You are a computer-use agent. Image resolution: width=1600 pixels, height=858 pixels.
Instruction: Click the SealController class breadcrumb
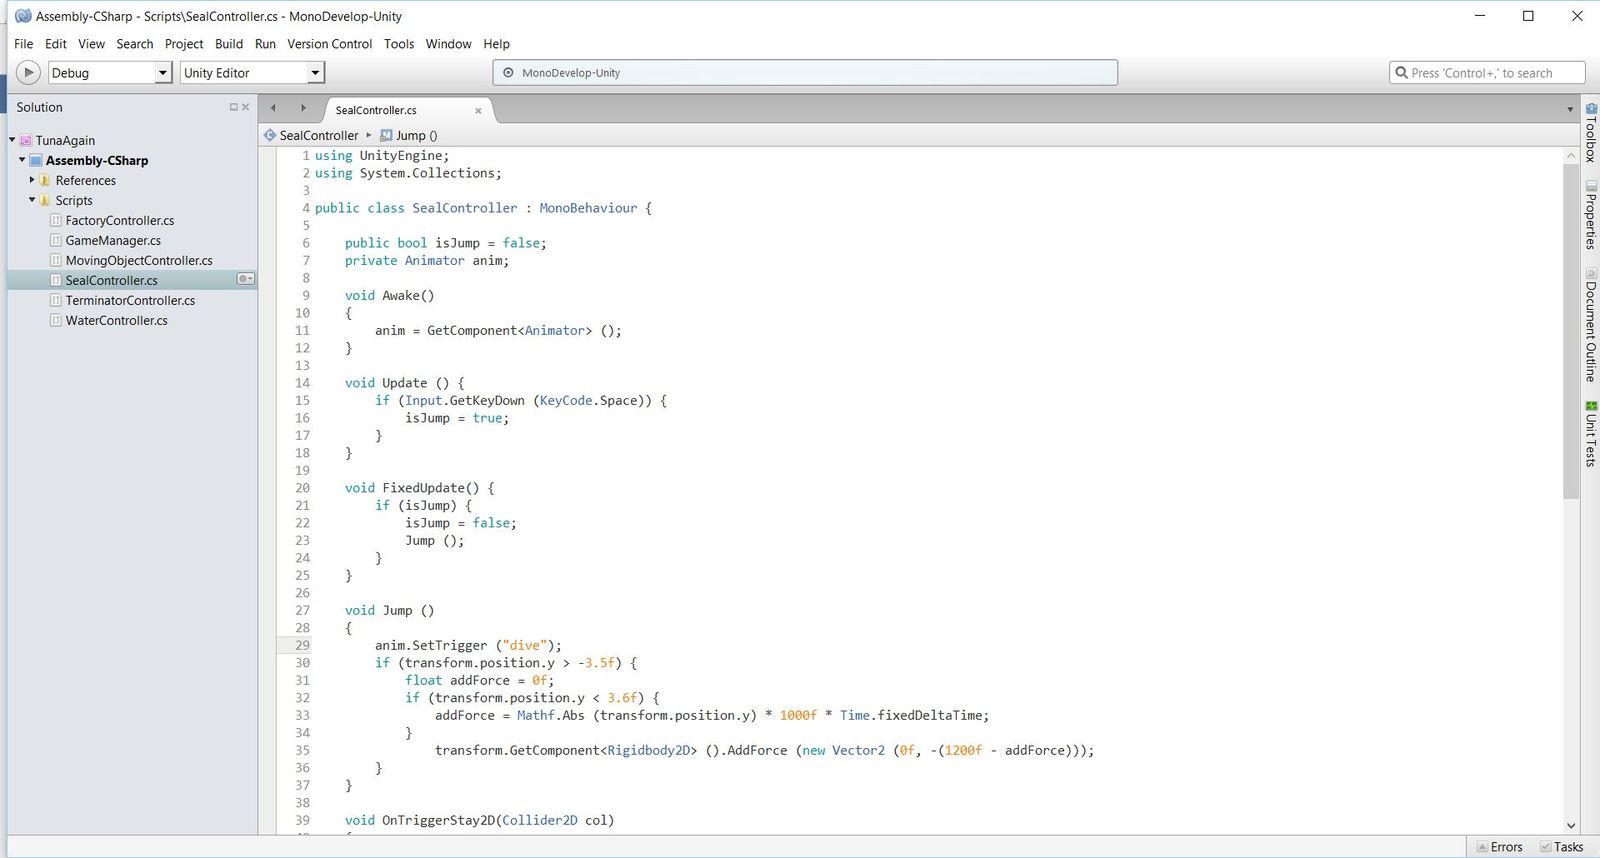click(x=311, y=135)
